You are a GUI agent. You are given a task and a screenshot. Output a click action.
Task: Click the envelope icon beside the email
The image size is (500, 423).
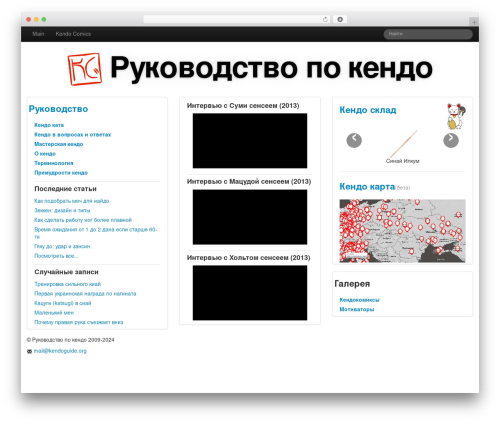[x=29, y=351]
